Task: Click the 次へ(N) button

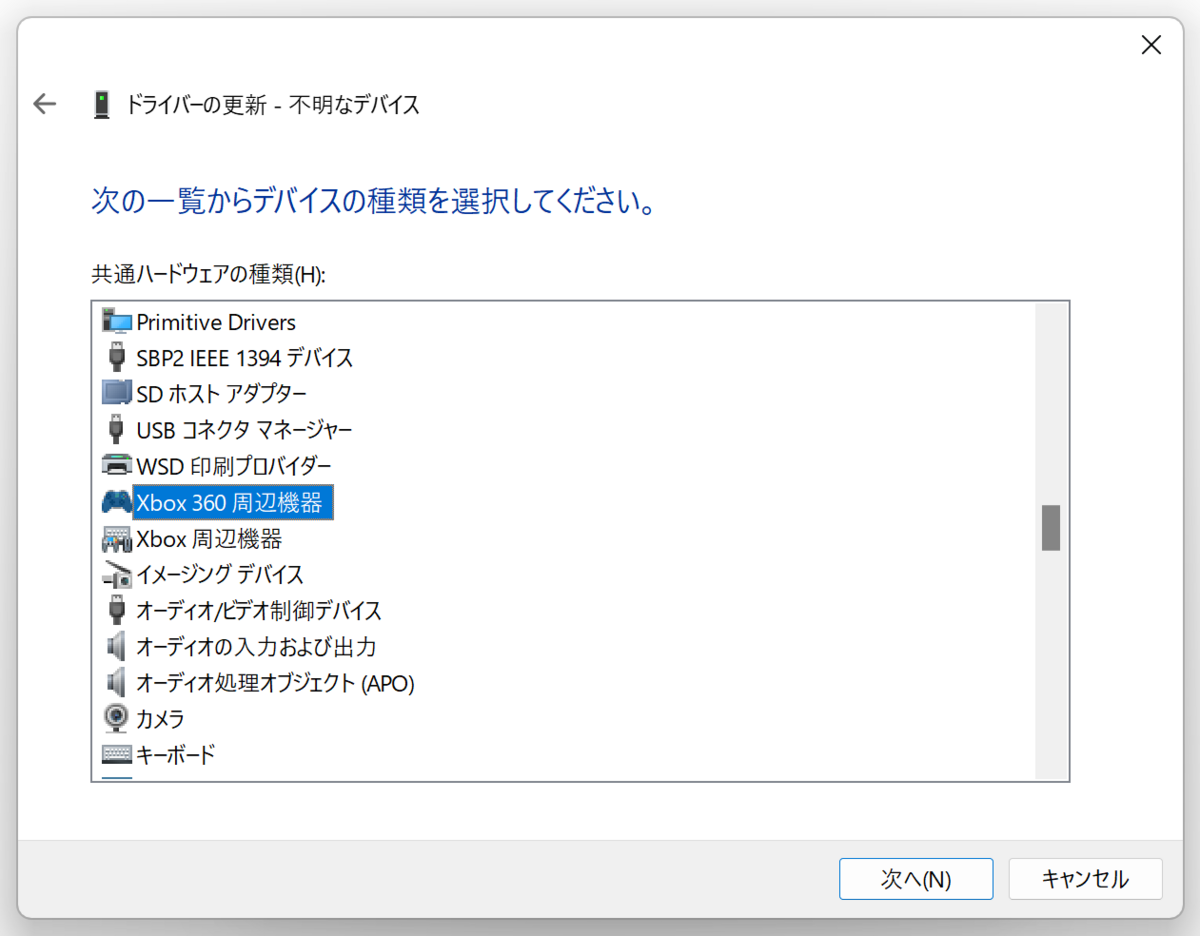Action: pos(916,879)
